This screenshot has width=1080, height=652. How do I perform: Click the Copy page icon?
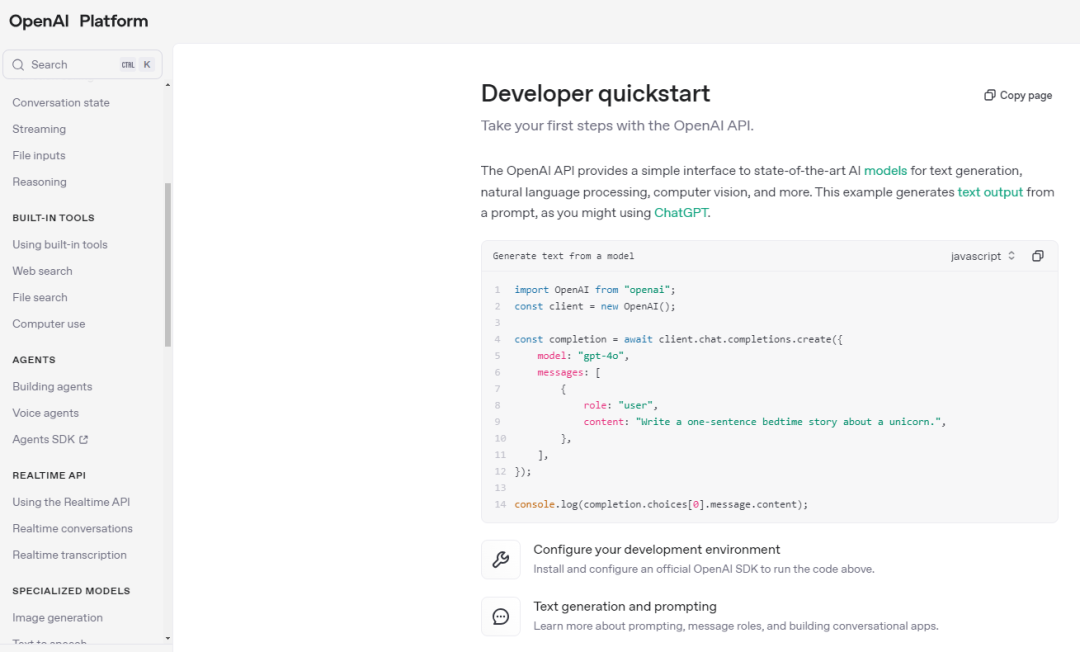[x=990, y=95]
